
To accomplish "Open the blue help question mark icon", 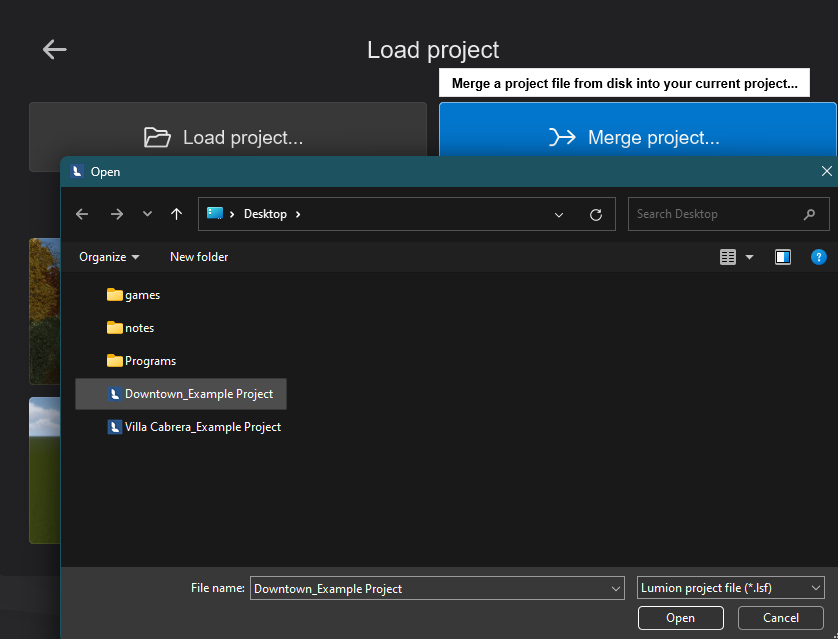I will pyautogui.click(x=818, y=257).
